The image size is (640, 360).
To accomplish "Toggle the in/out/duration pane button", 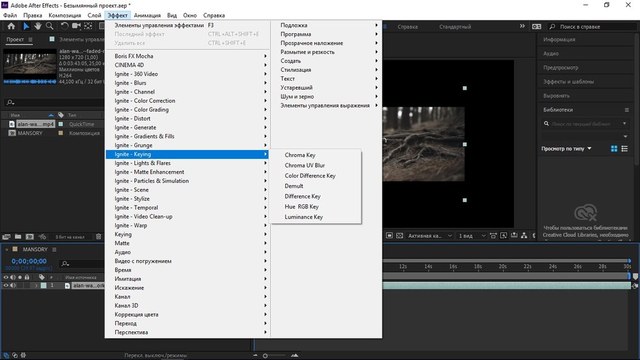I will (x=23, y=355).
